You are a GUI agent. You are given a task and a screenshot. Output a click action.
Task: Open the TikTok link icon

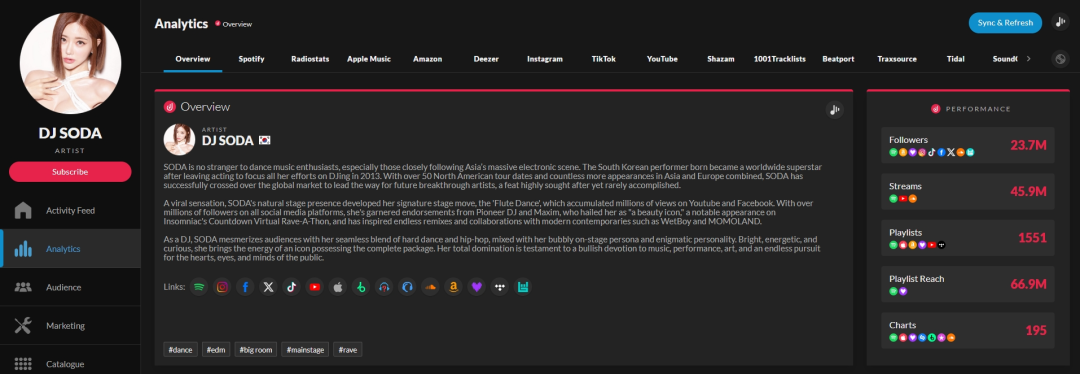(291, 287)
